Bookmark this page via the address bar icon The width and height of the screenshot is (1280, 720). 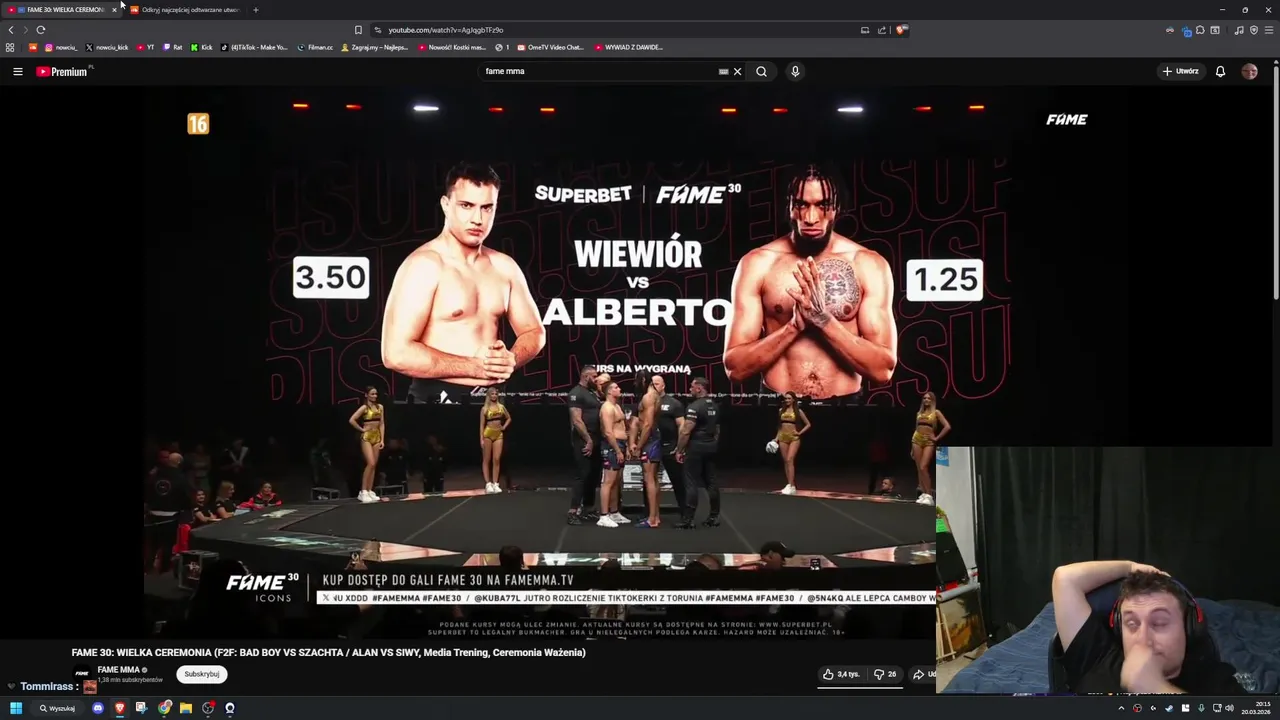coord(358,30)
